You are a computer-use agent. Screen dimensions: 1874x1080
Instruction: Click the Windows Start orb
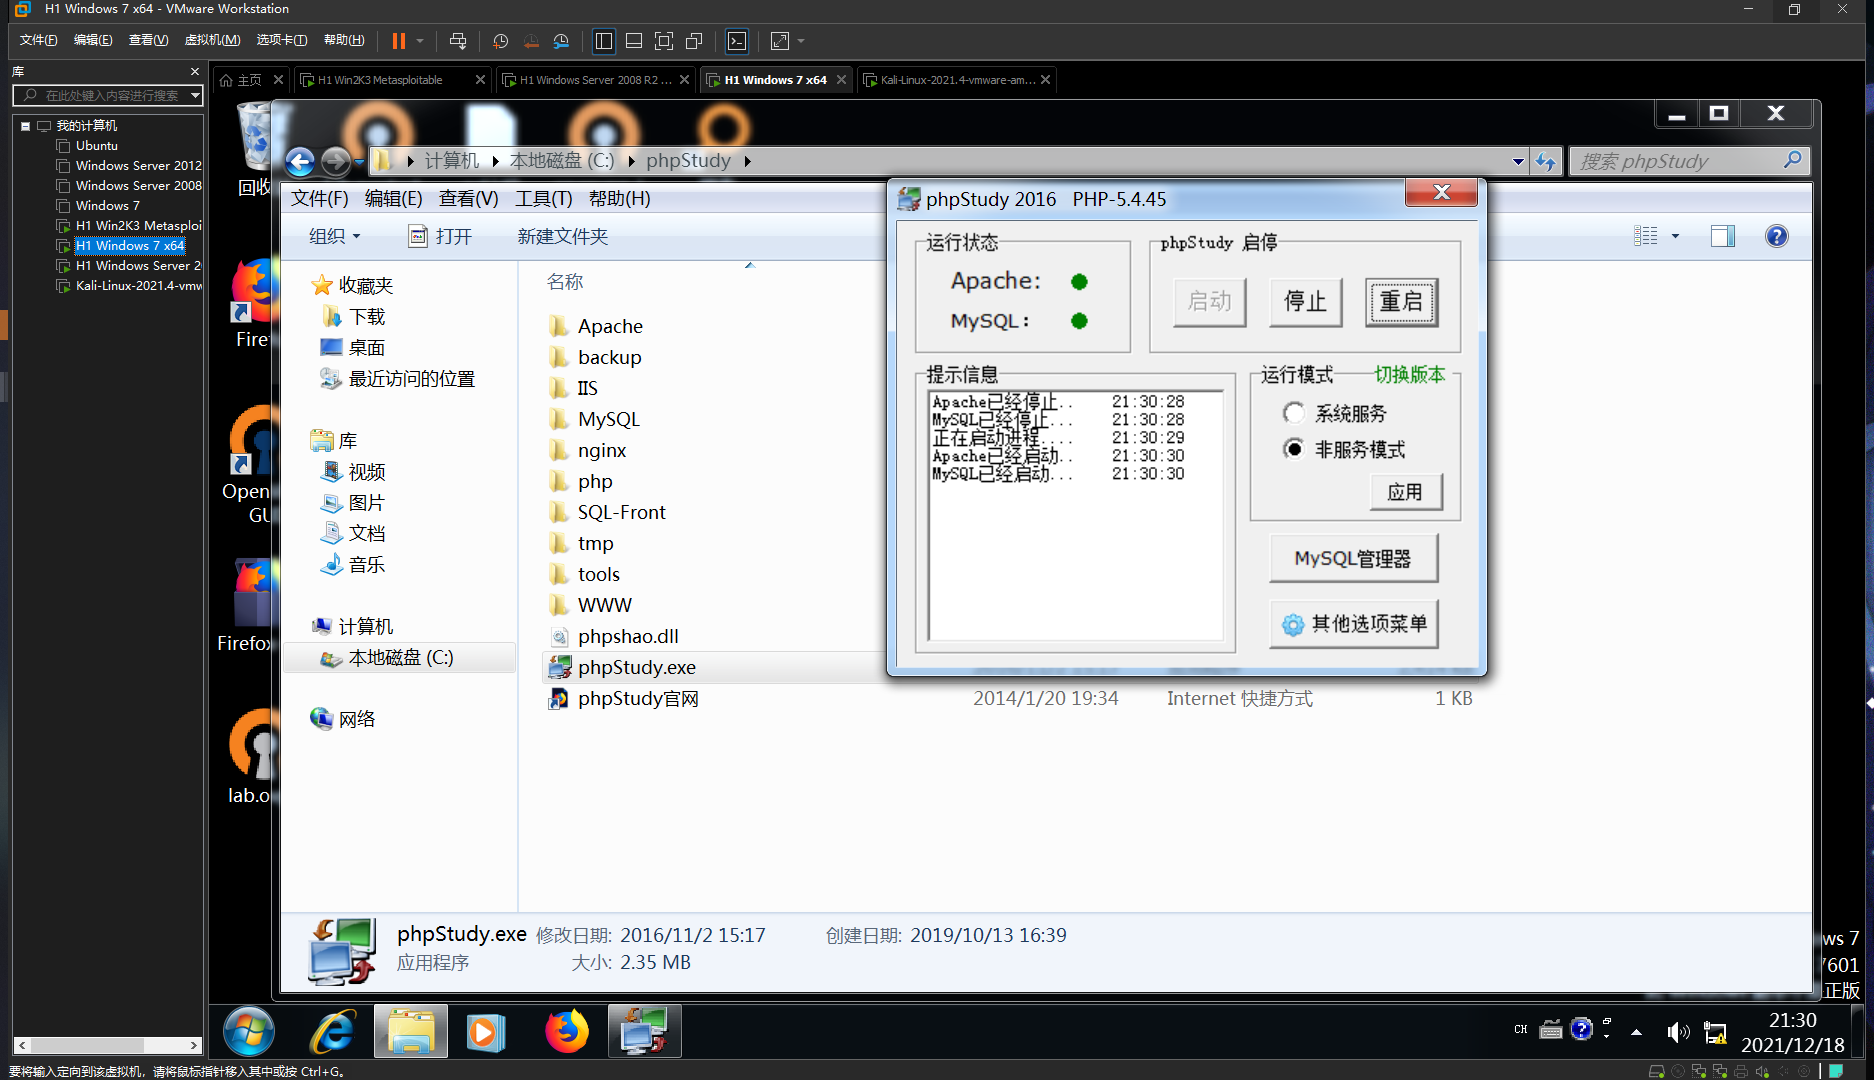248,1031
